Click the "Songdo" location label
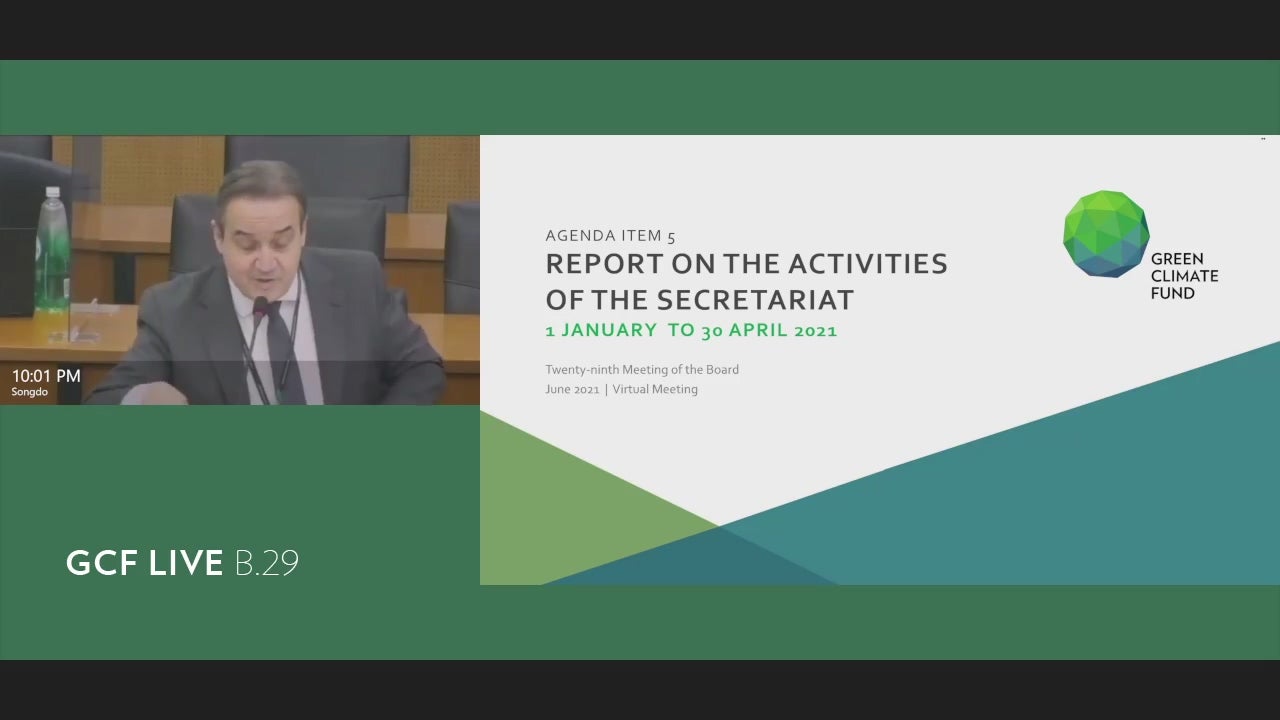 click(30, 392)
